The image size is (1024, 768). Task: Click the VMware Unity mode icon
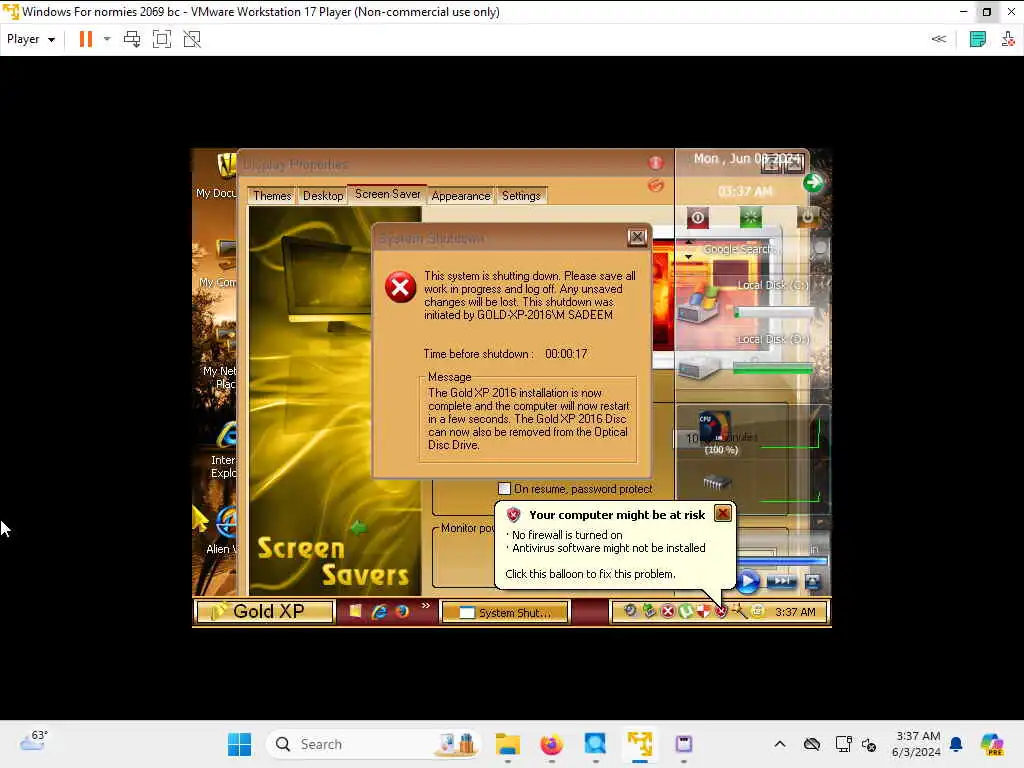click(x=192, y=39)
